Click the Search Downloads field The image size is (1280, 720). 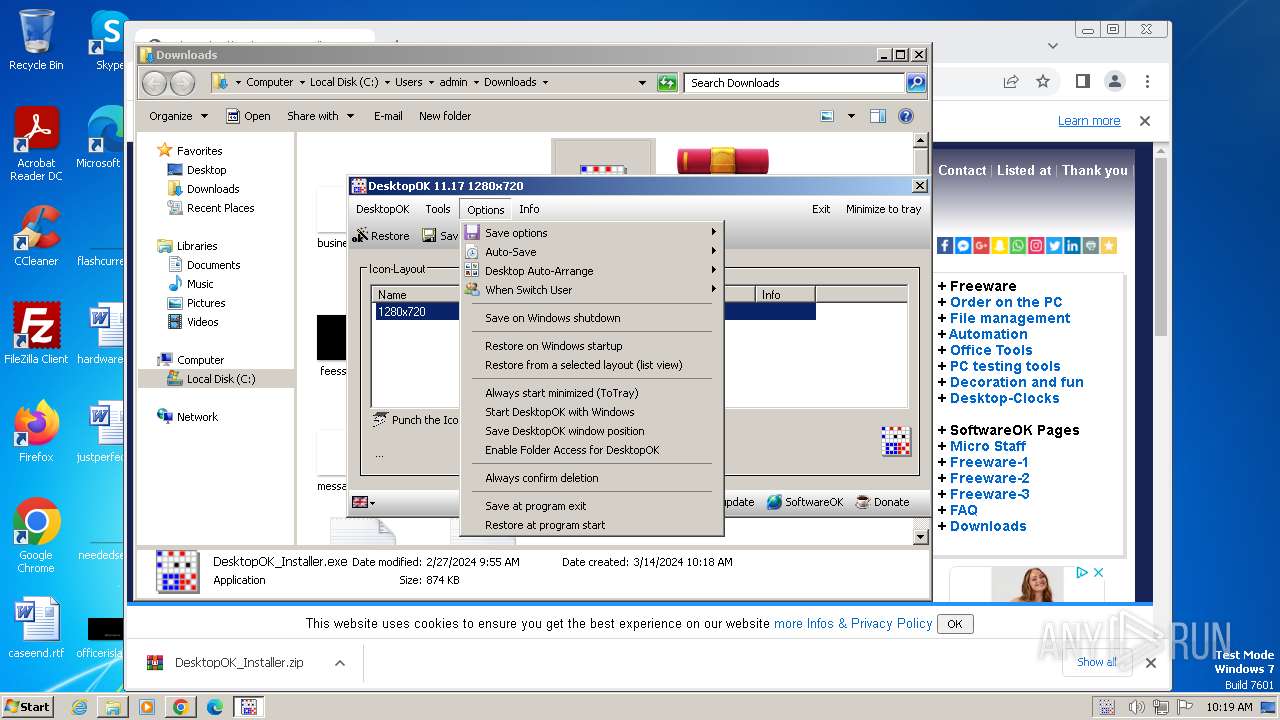coord(795,83)
